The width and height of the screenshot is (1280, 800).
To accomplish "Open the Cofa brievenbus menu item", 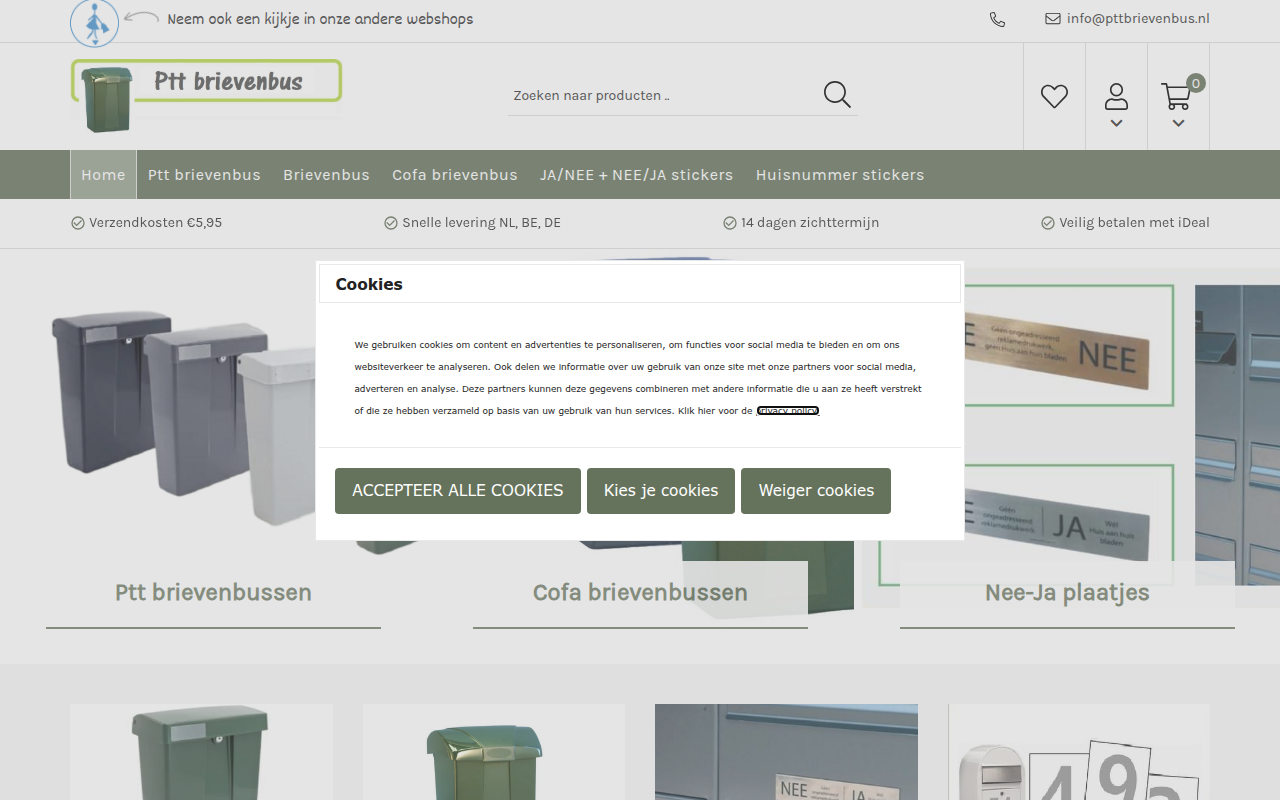I will [x=455, y=175].
